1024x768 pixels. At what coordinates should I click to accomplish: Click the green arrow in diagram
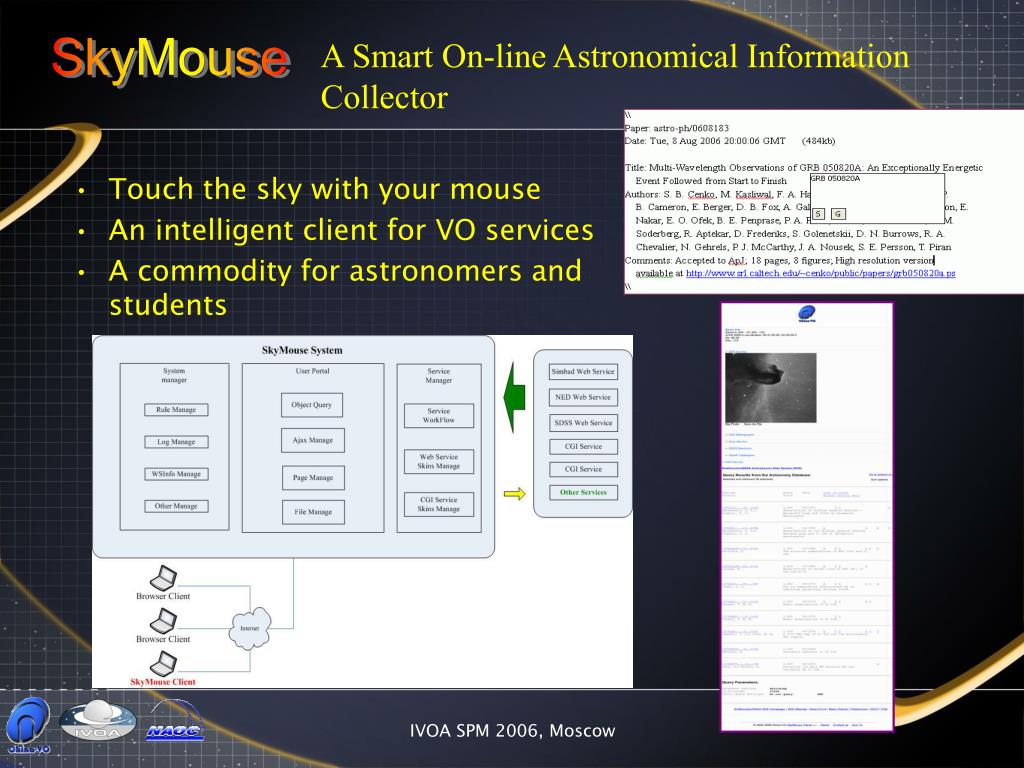tap(515, 398)
